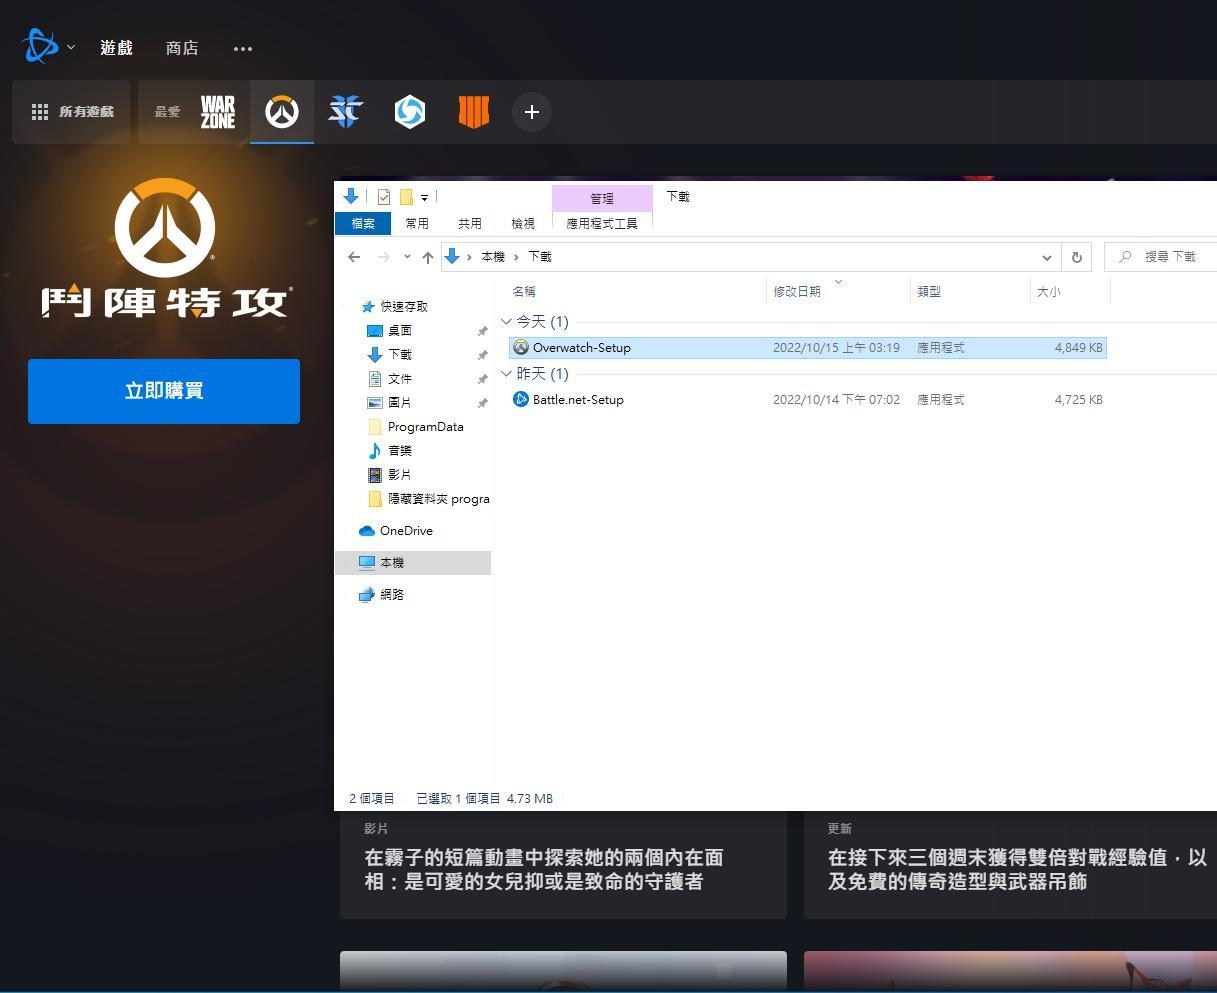Select the Battle.net-Setup file

coord(578,400)
